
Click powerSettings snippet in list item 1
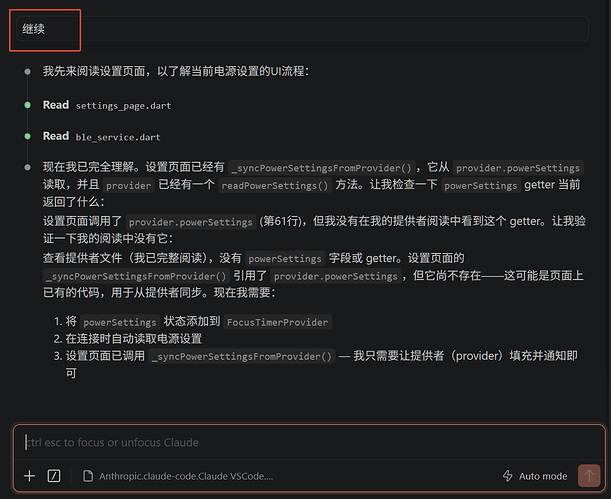(120, 322)
